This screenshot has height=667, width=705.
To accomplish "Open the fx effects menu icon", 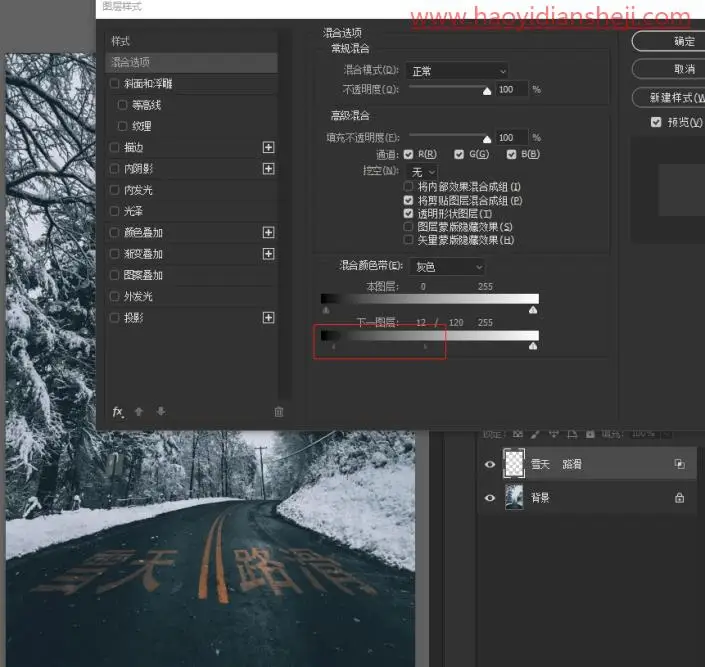I will point(118,412).
